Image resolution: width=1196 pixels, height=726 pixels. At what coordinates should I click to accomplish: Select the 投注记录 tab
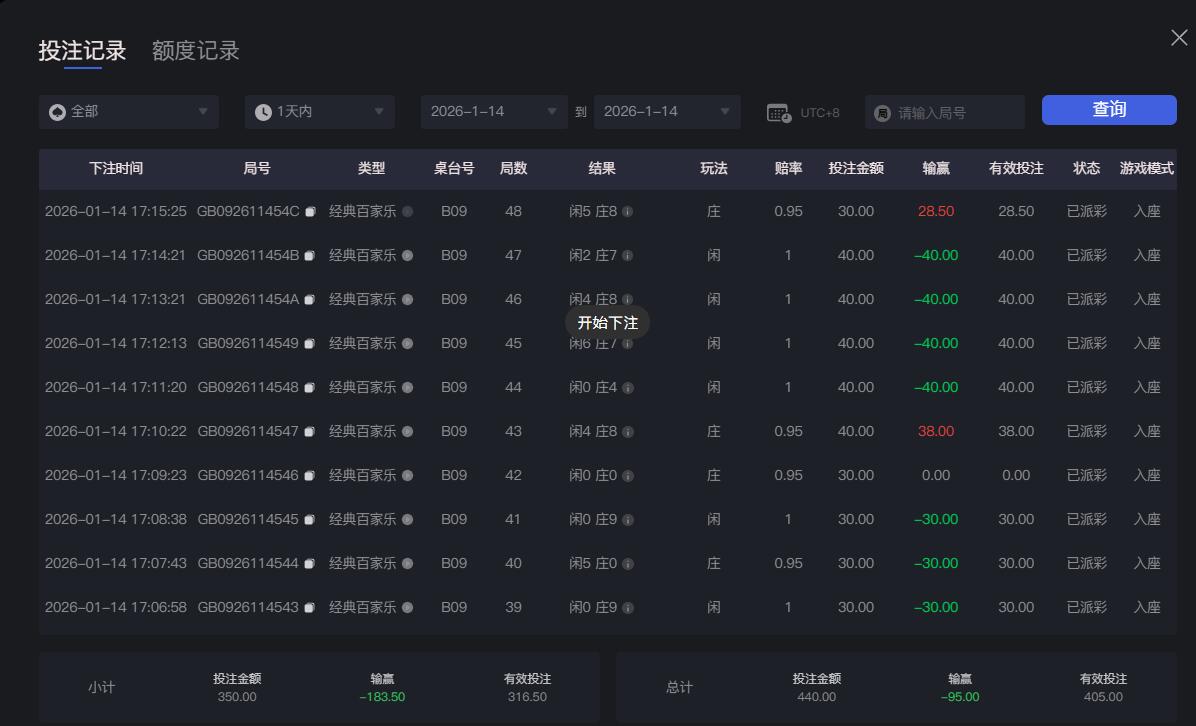pyautogui.click(x=83, y=50)
